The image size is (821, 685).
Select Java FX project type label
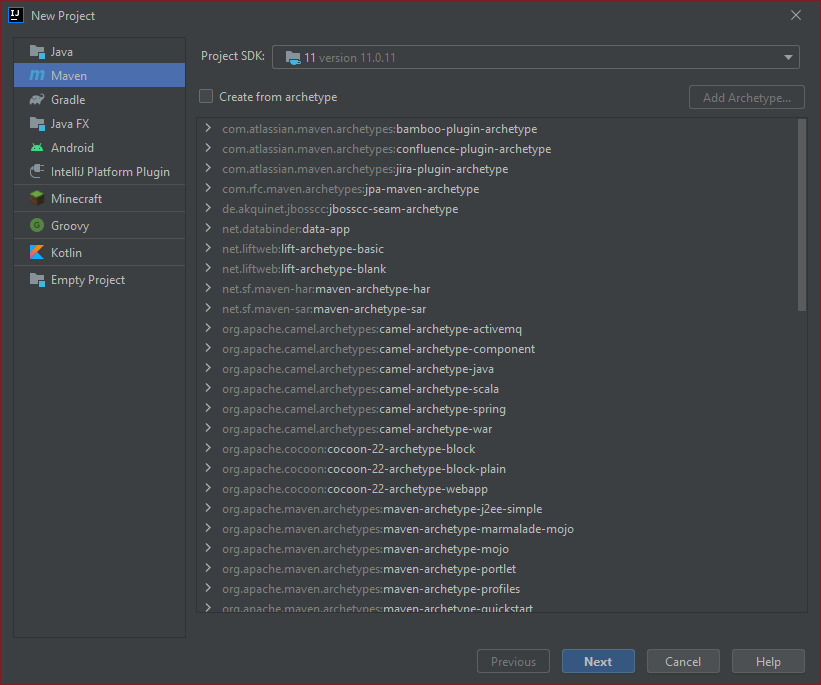(70, 124)
